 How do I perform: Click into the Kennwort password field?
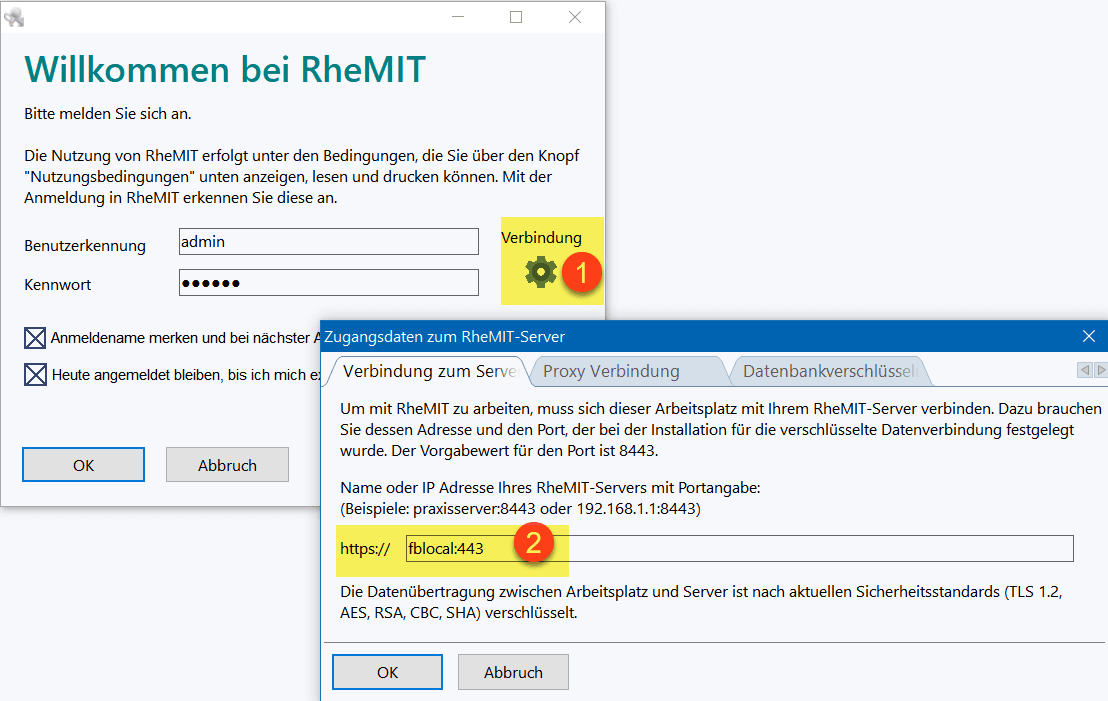328,283
